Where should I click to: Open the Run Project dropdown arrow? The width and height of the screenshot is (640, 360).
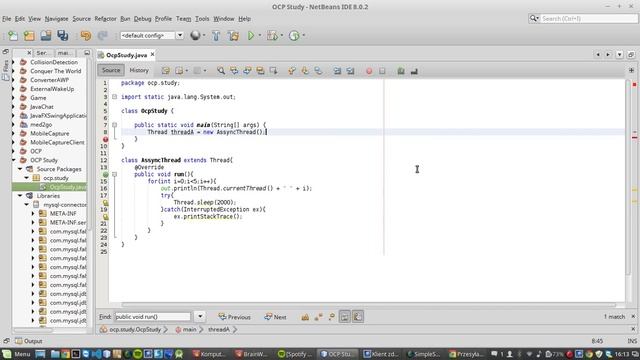click(260, 36)
